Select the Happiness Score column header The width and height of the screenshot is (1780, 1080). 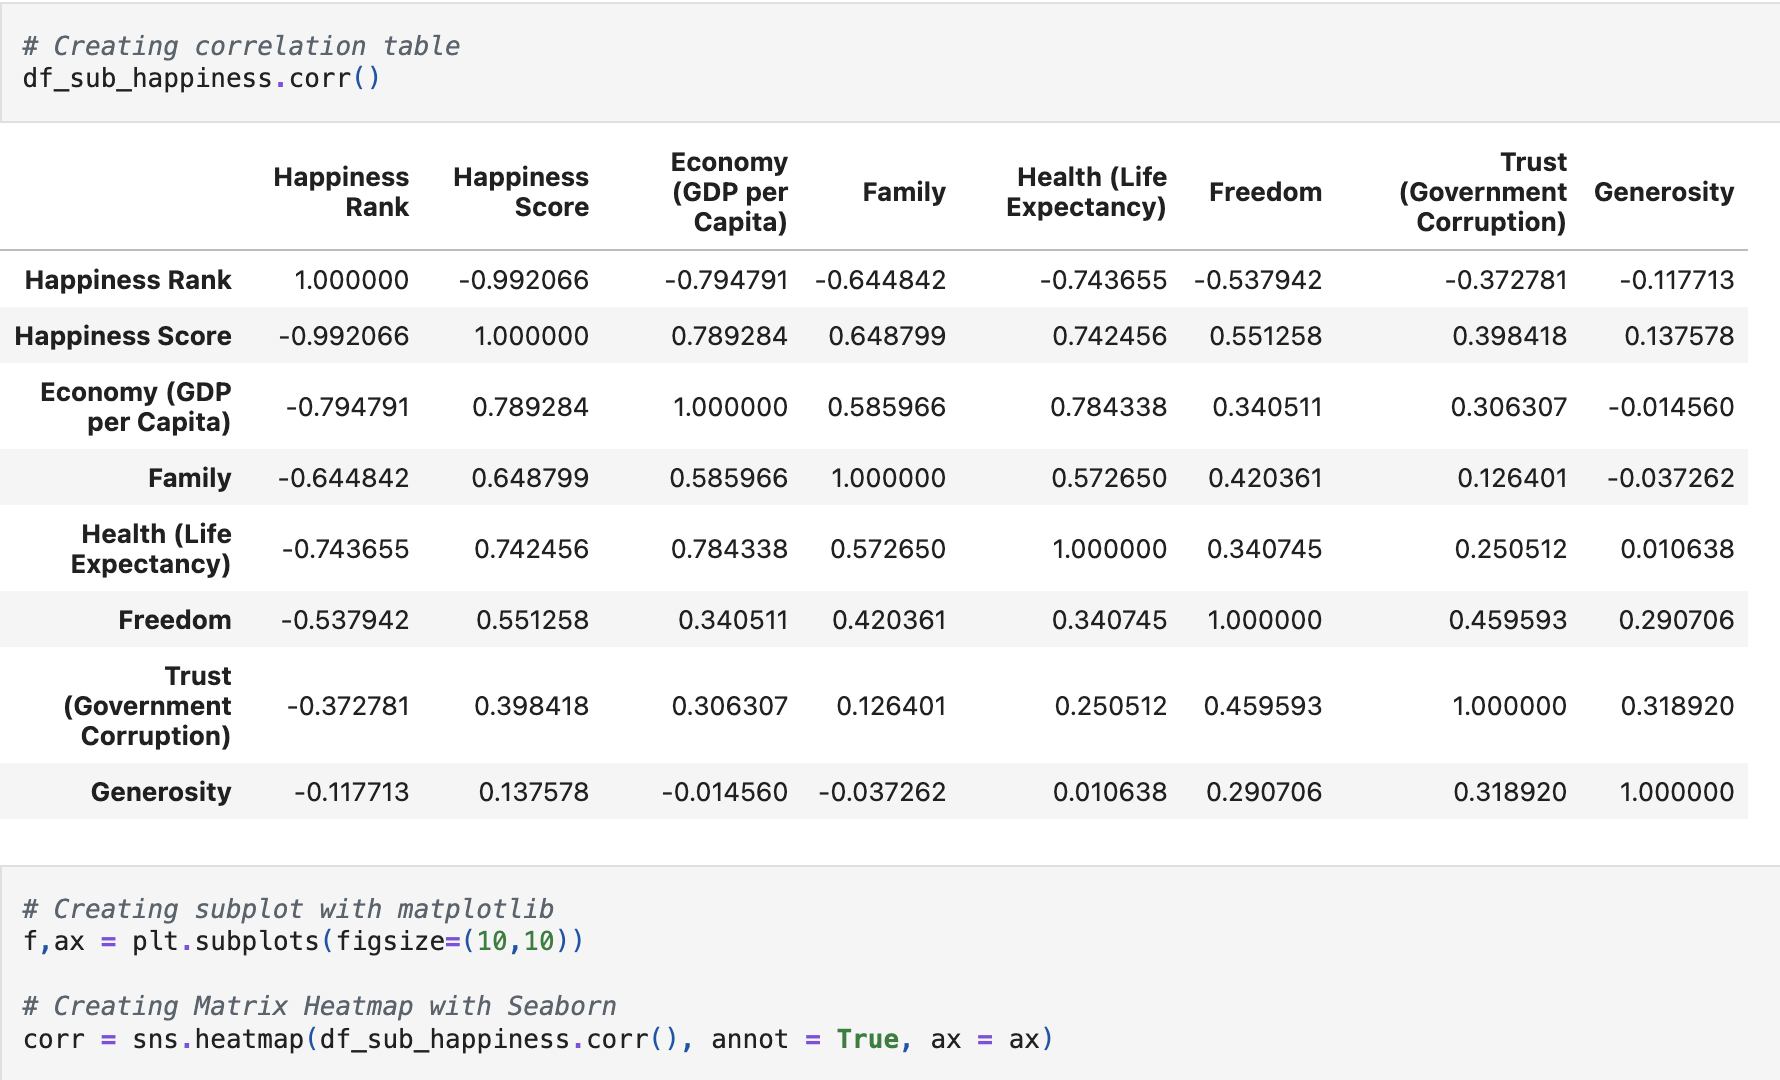[521, 192]
